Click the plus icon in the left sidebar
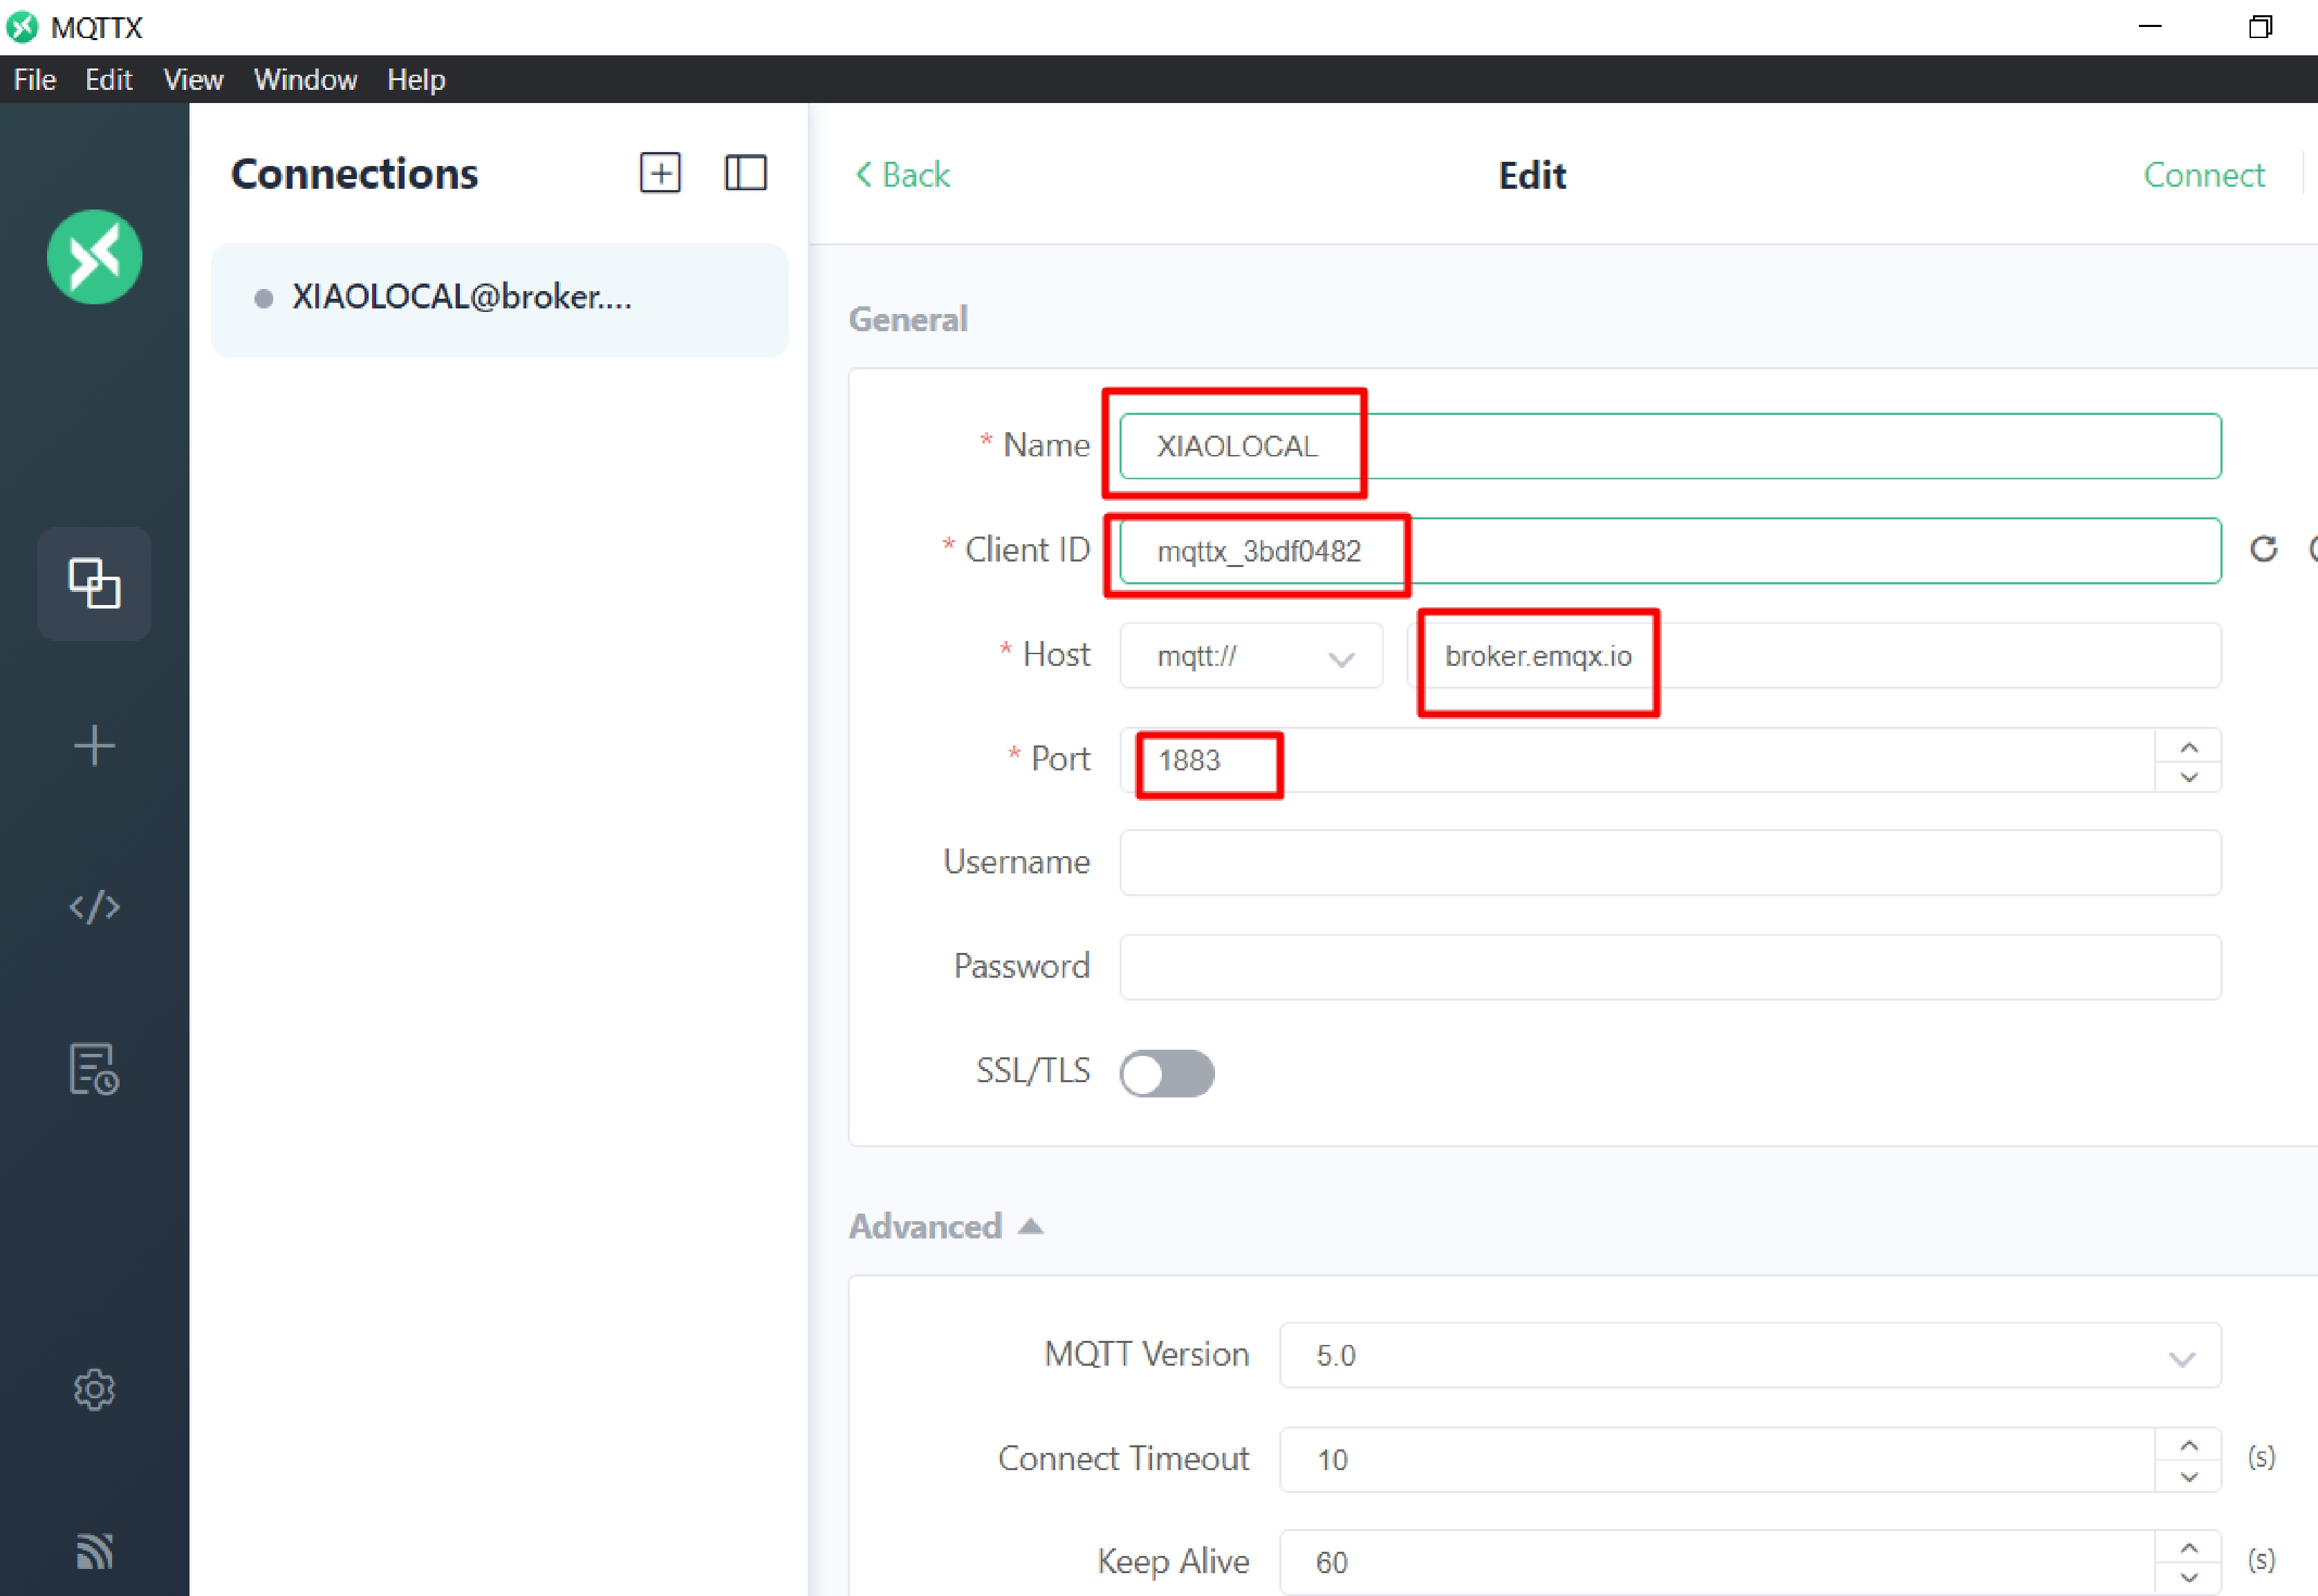This screenshot has height=1596, width=2318. (95, 746)
